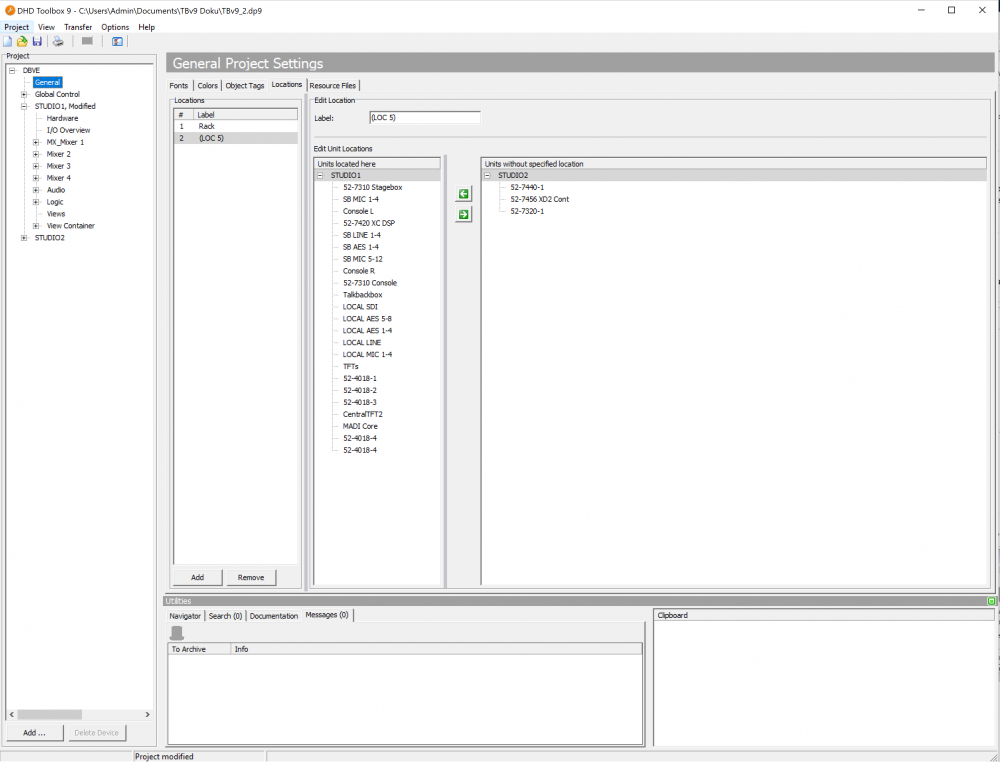Open the Transfer menu
The image size is (1000, 762).
77,27
